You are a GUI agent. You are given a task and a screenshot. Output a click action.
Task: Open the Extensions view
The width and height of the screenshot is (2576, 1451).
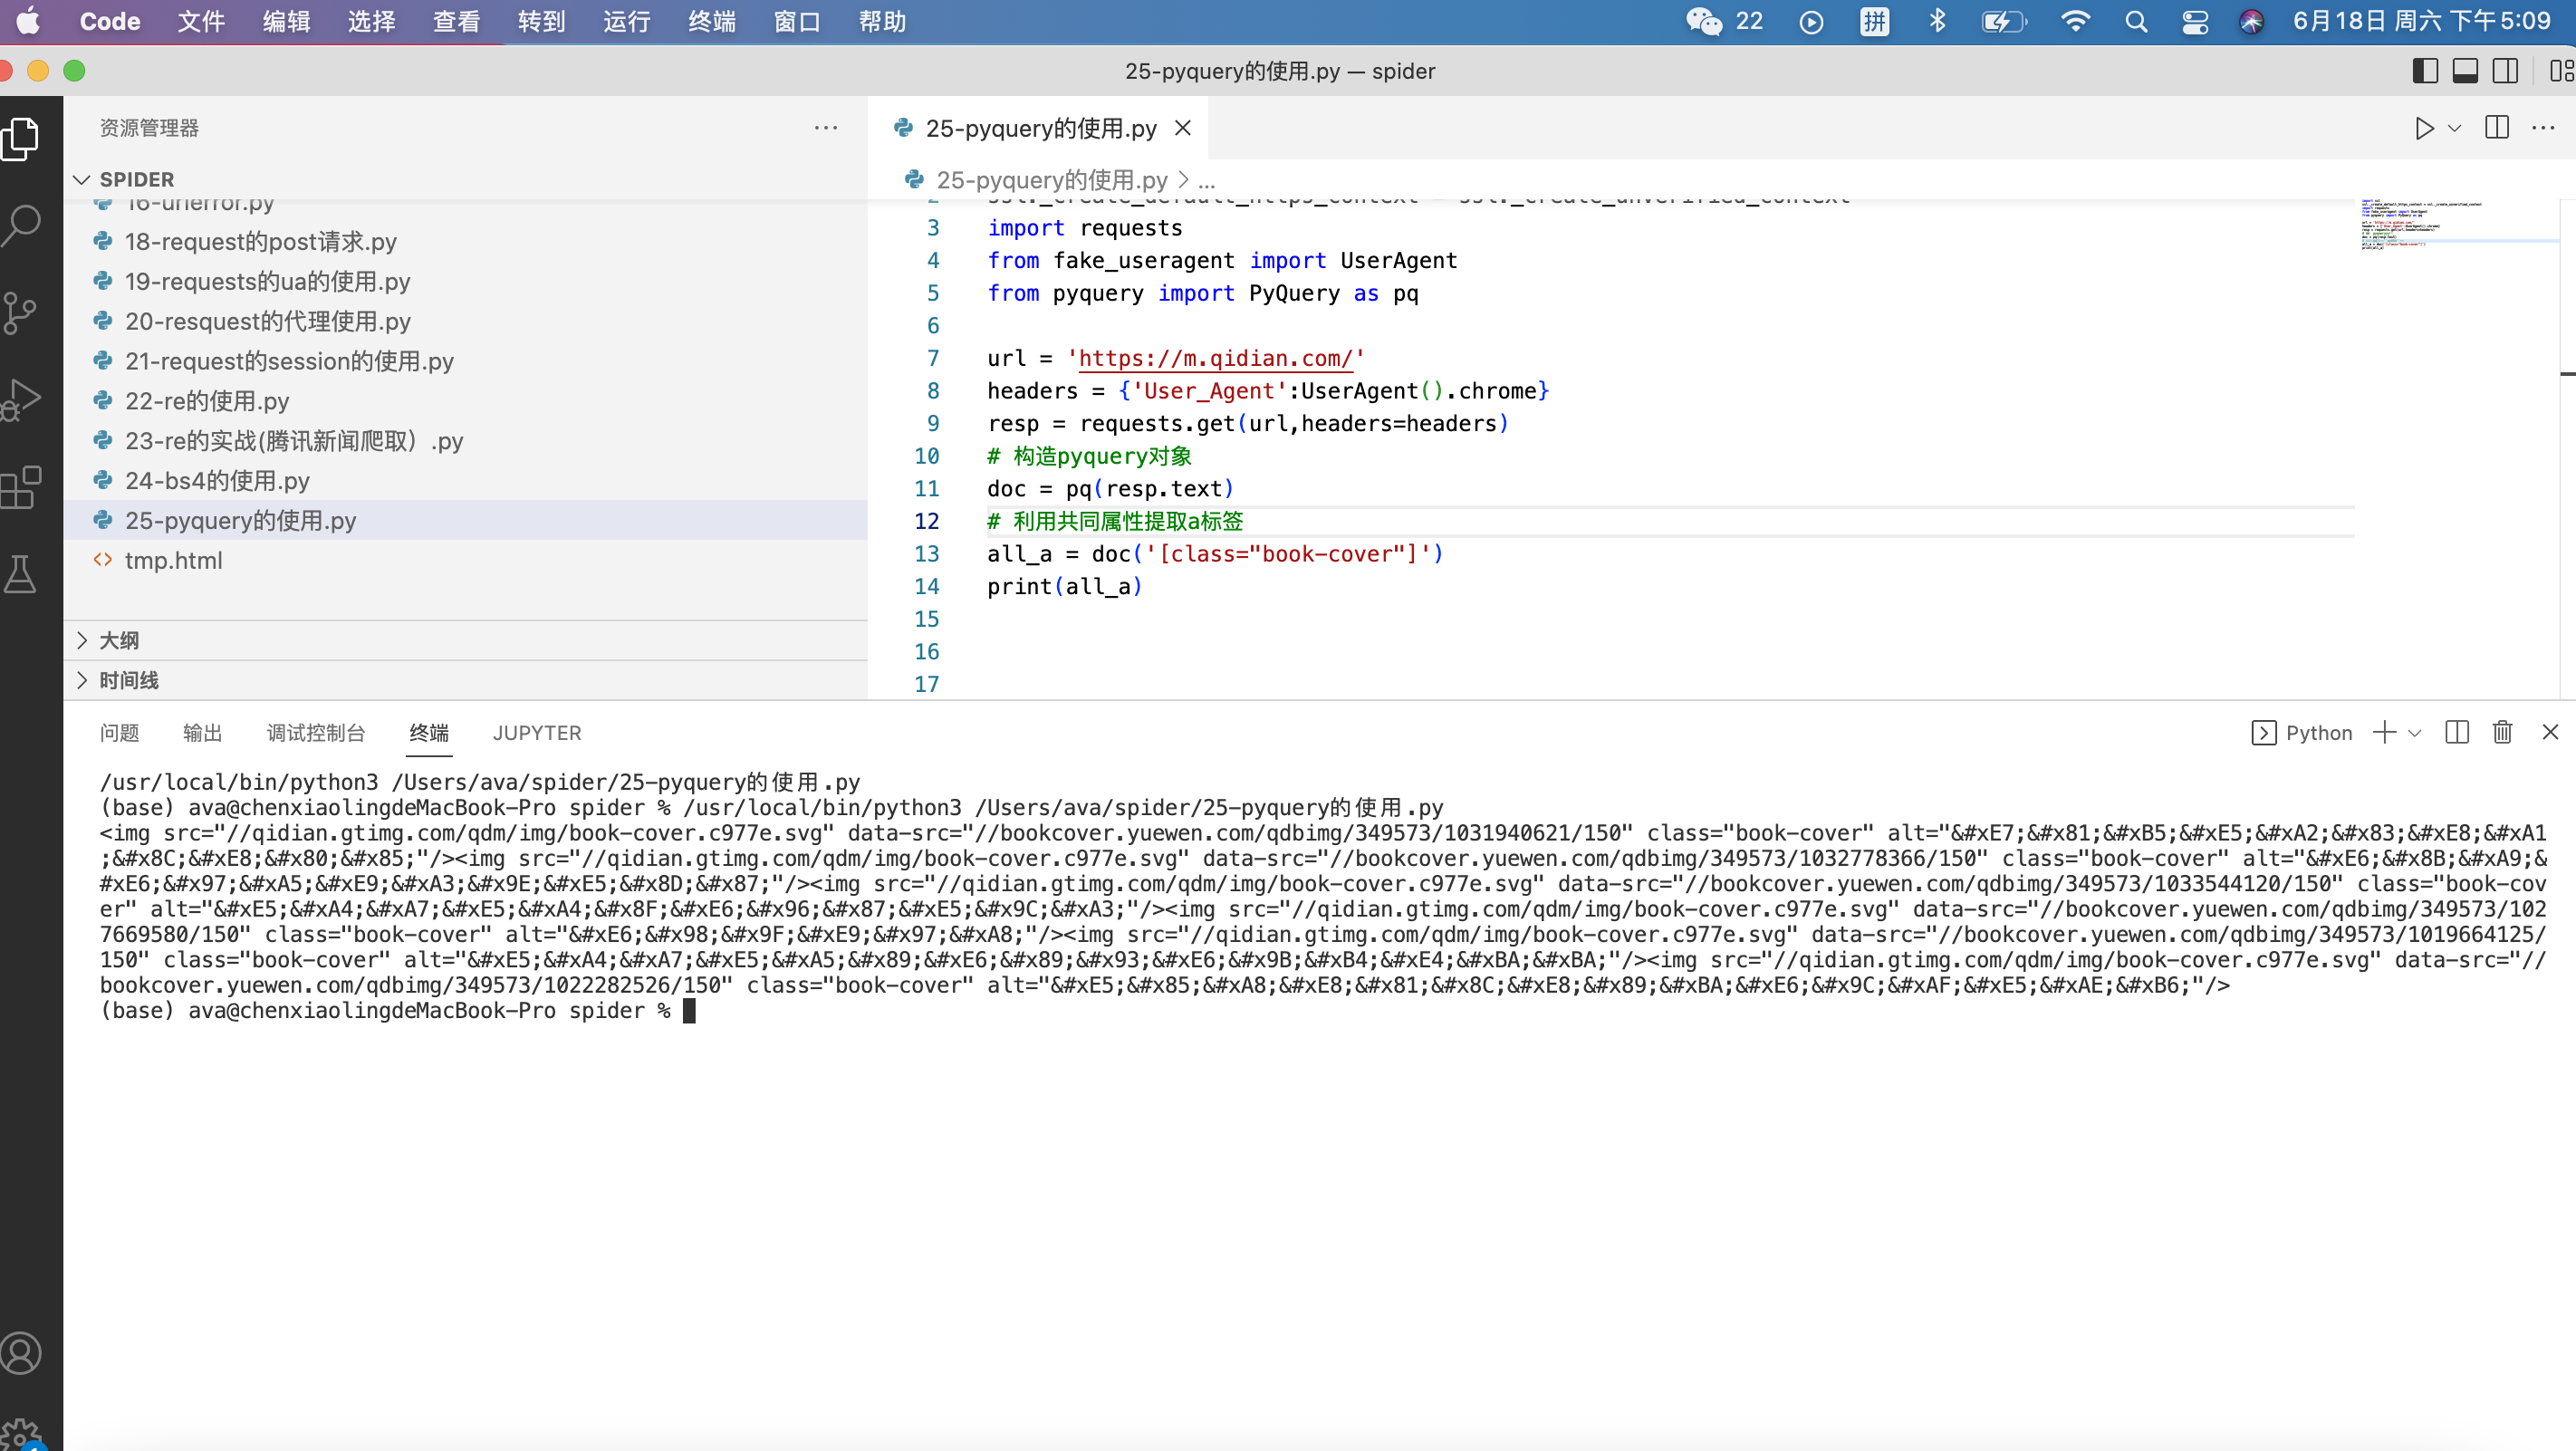(x=21, y=487)
